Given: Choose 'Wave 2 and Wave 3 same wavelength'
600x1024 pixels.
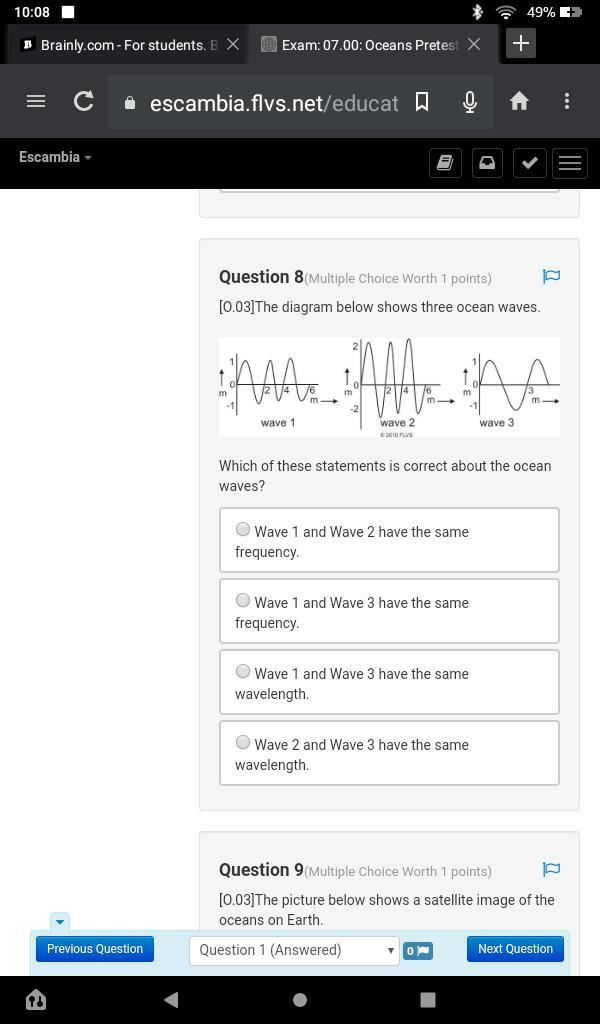Looking at the screenshot, I should [243, 743].
